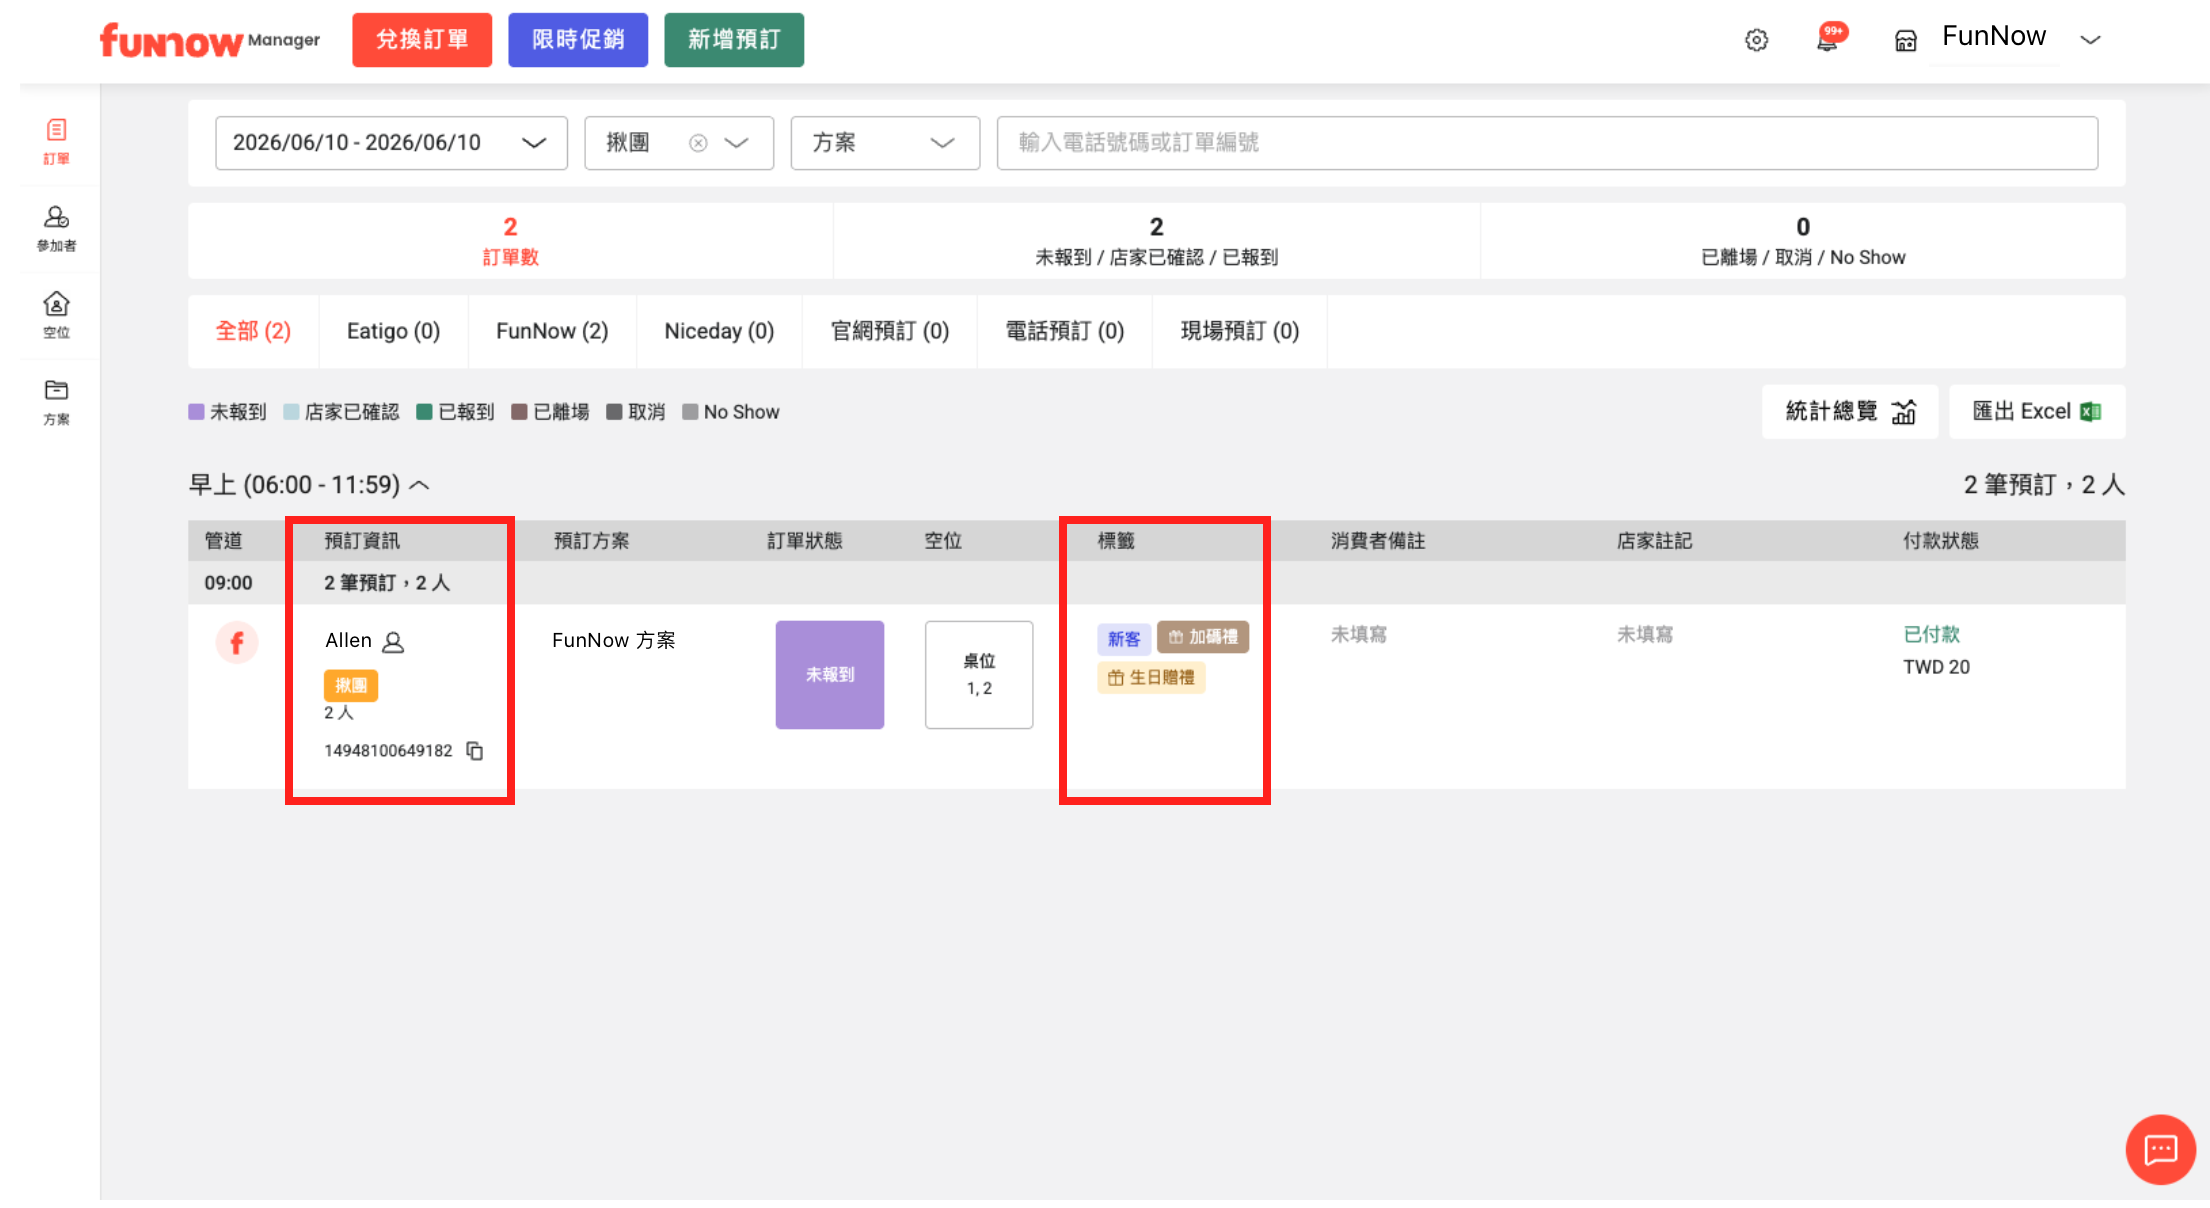Click the purple 未報到 status block

(830, 675)
